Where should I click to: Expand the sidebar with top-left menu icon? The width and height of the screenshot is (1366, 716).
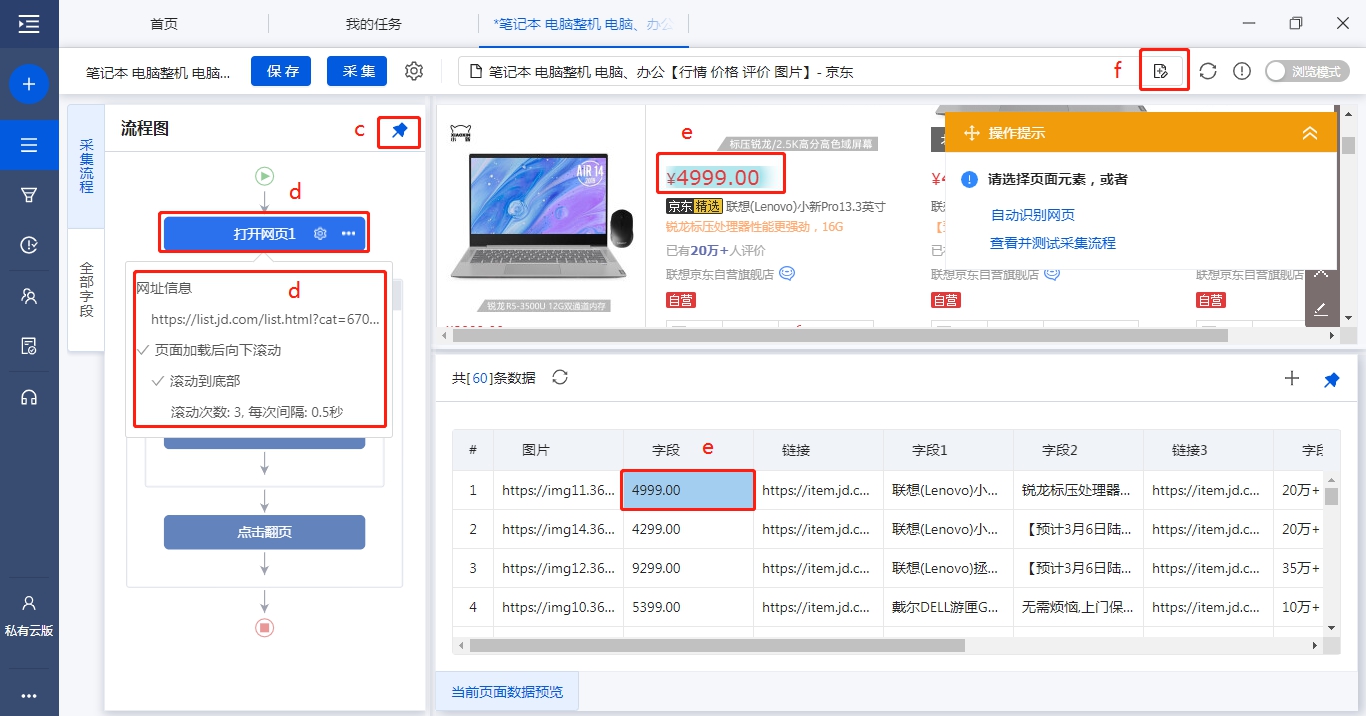point(29,24)
